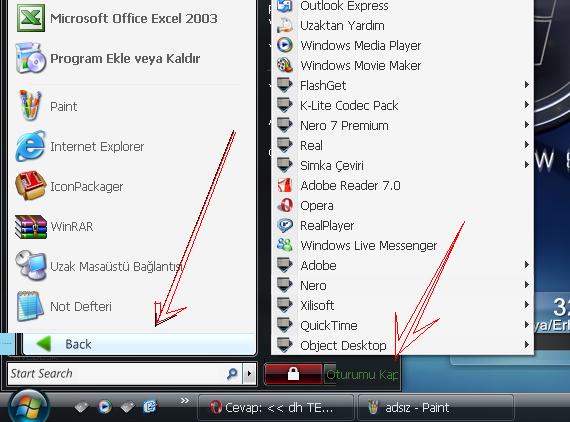Select Uzaktan Yardım menu entry

click(x=402, y=25)
